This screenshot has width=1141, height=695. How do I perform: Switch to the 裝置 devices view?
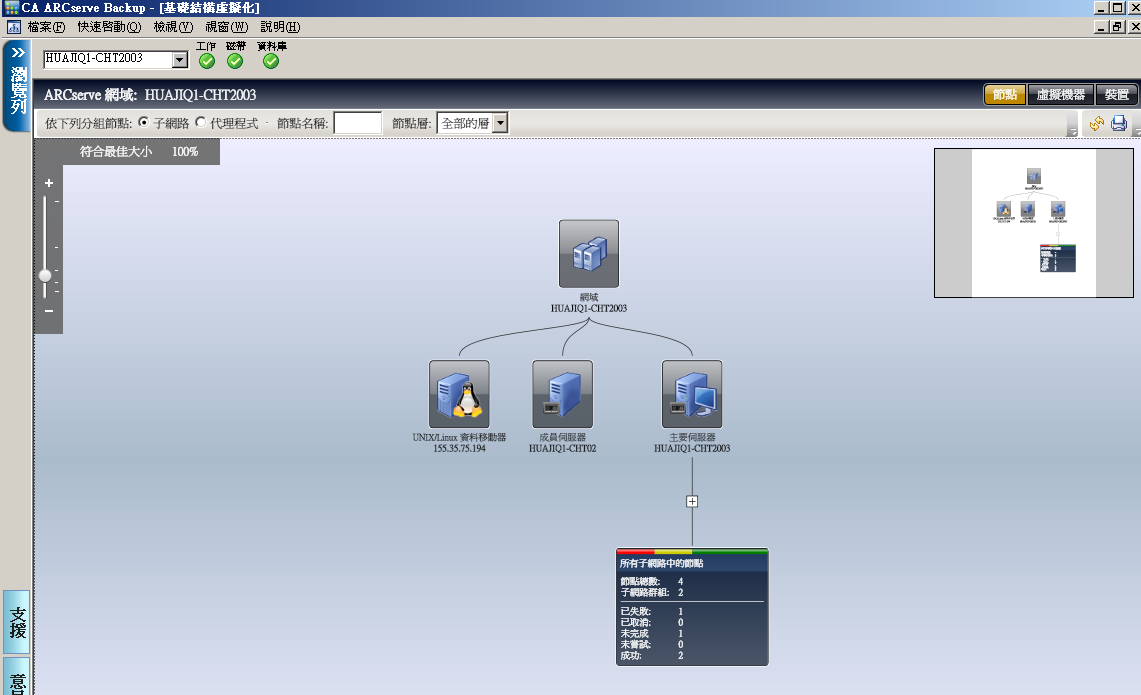click(1117, 95)
